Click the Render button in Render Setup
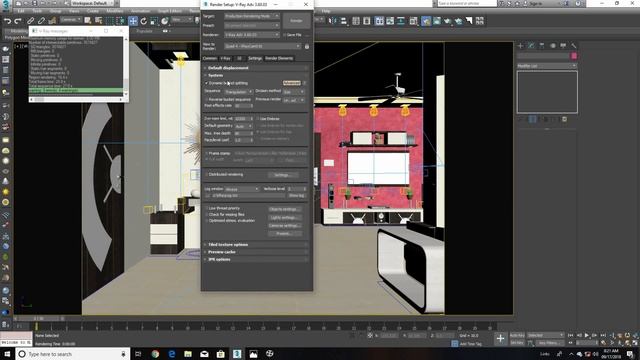 click(296, 21)
